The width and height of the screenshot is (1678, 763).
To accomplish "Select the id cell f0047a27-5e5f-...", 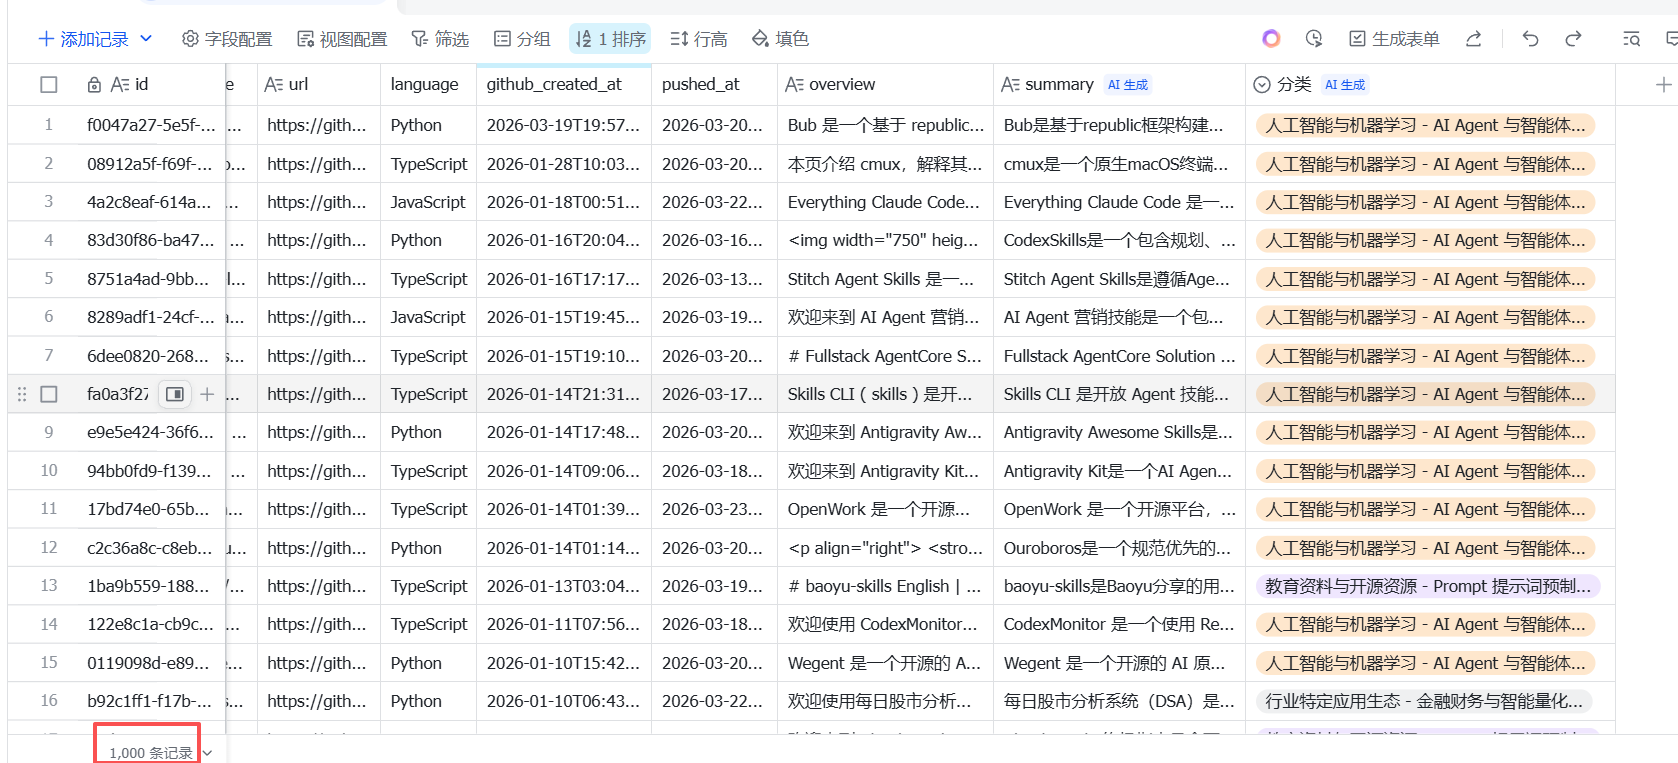I will point(151,125).
